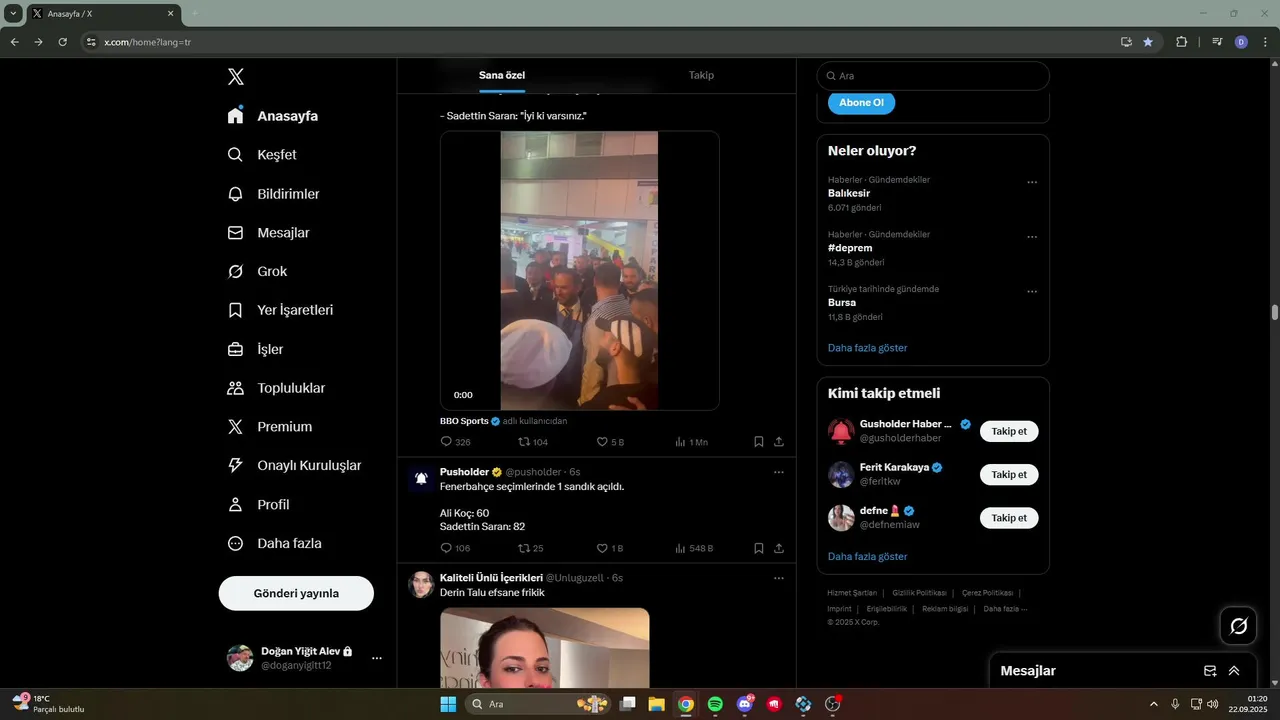Show more suggestions under Kimi takip etmeli
Viewport: 1280px width, 720px height.
[x=868, y=557]
